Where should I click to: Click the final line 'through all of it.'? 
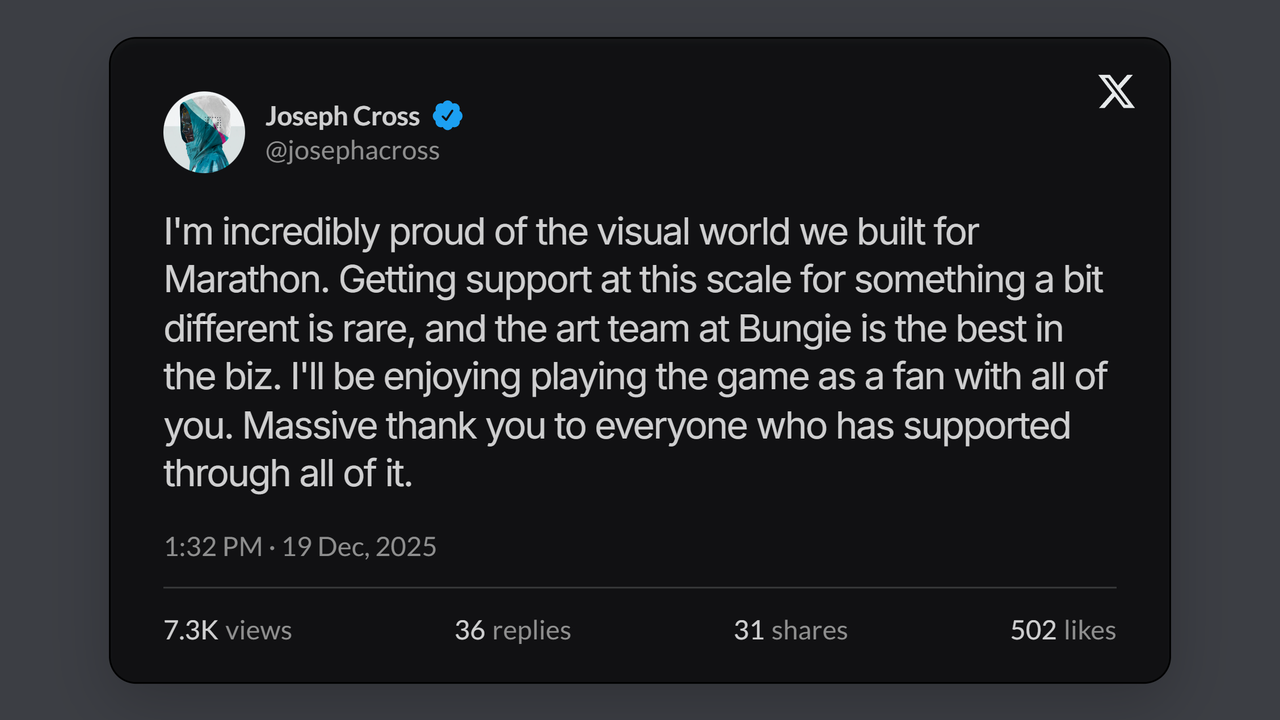pos(288,473)
